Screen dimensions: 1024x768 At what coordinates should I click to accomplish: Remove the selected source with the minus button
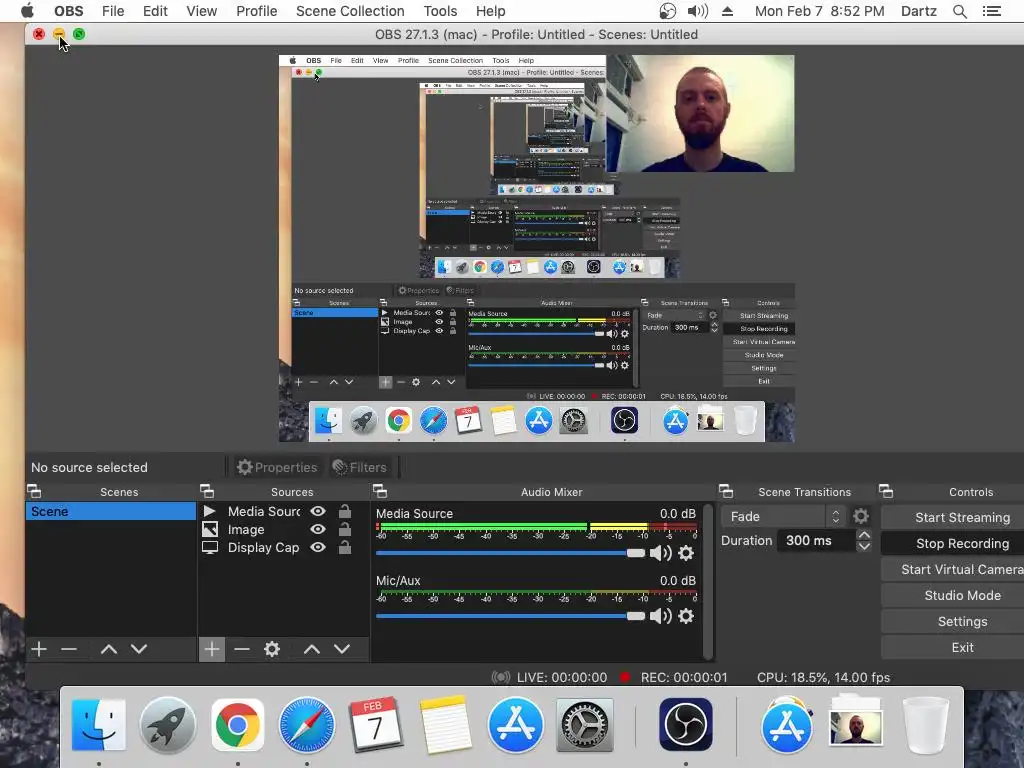242,649
